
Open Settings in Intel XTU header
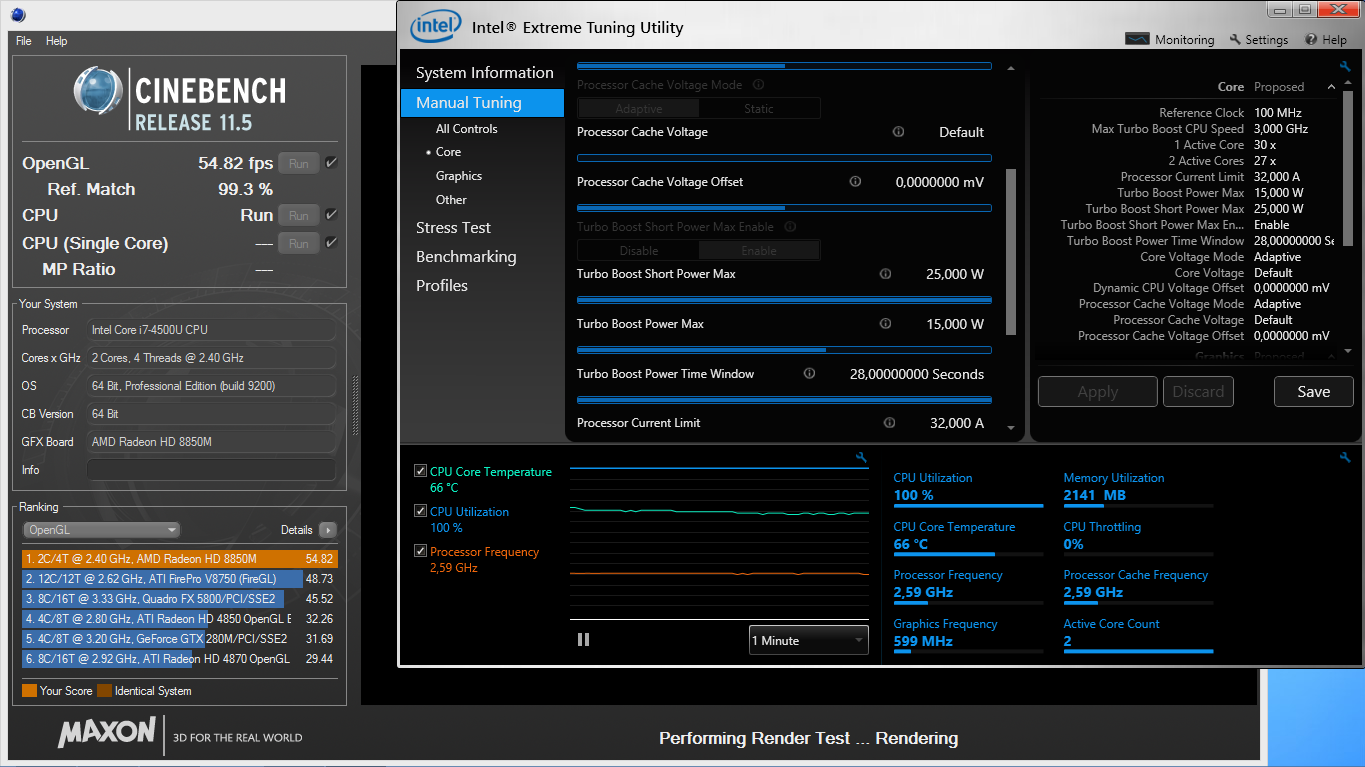1259,40
